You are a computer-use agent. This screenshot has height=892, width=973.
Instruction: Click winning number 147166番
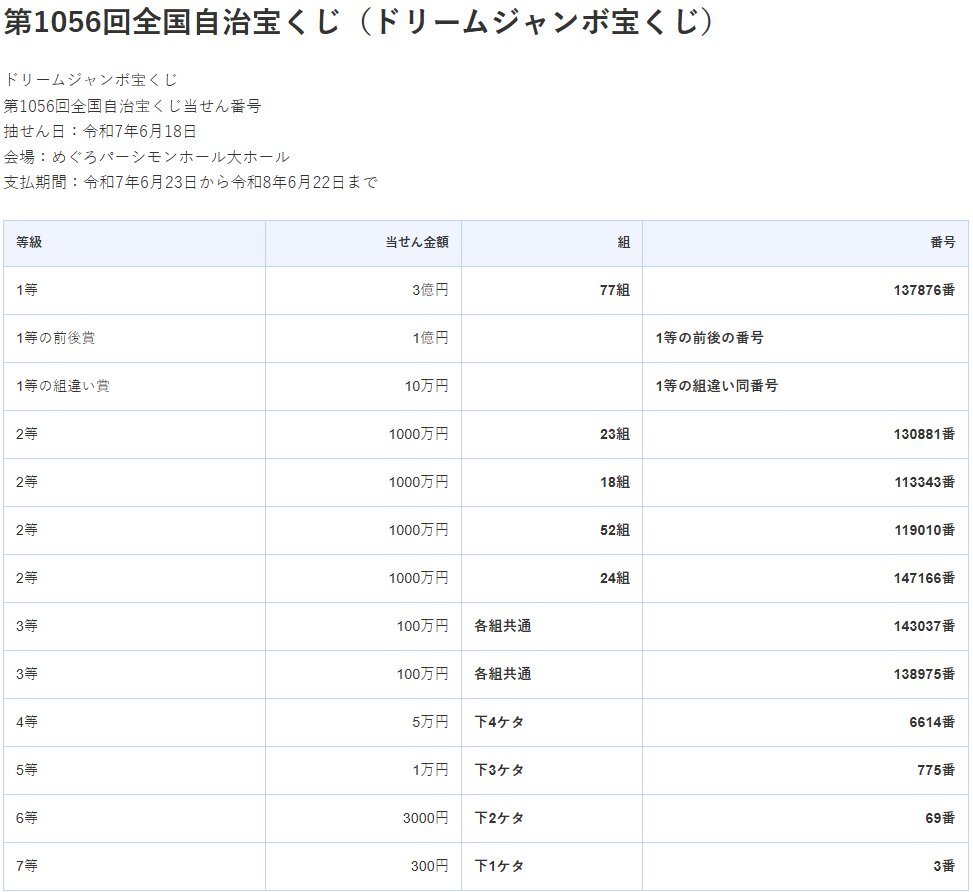point(924,578)
